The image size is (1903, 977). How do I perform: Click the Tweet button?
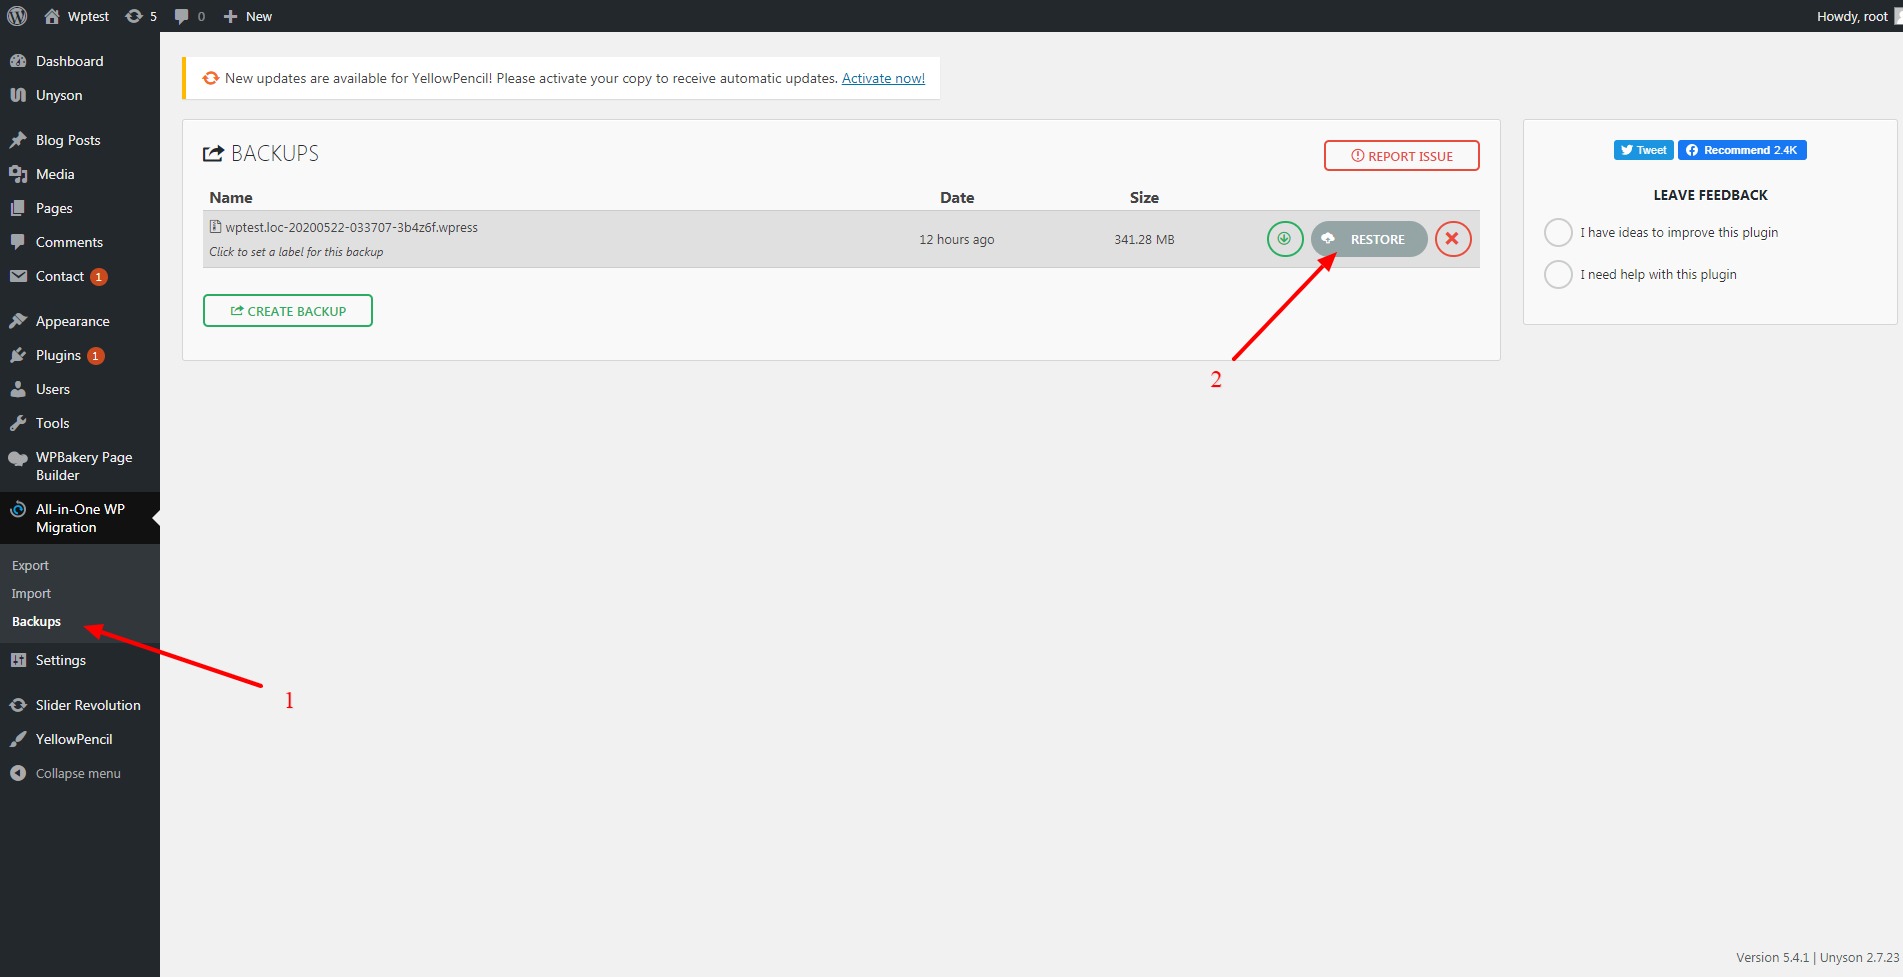[1643, 150]
